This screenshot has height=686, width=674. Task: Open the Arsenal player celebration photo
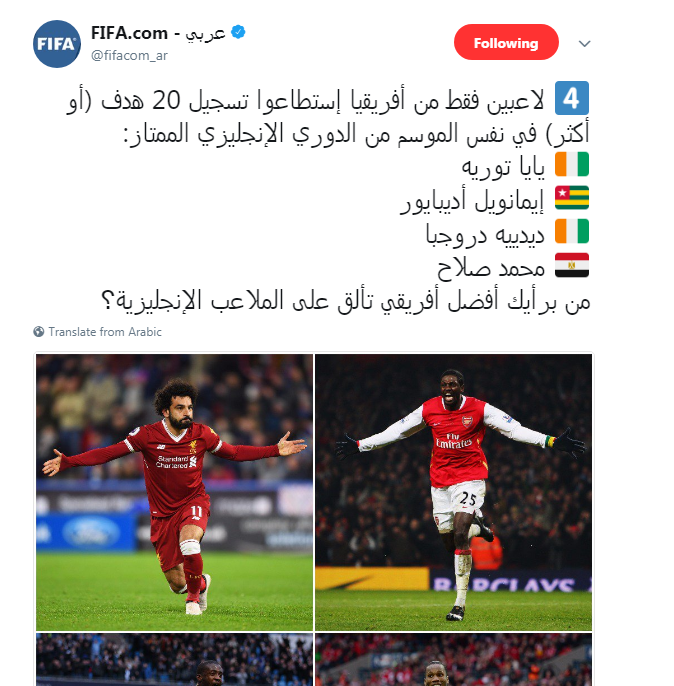point(453,492)
